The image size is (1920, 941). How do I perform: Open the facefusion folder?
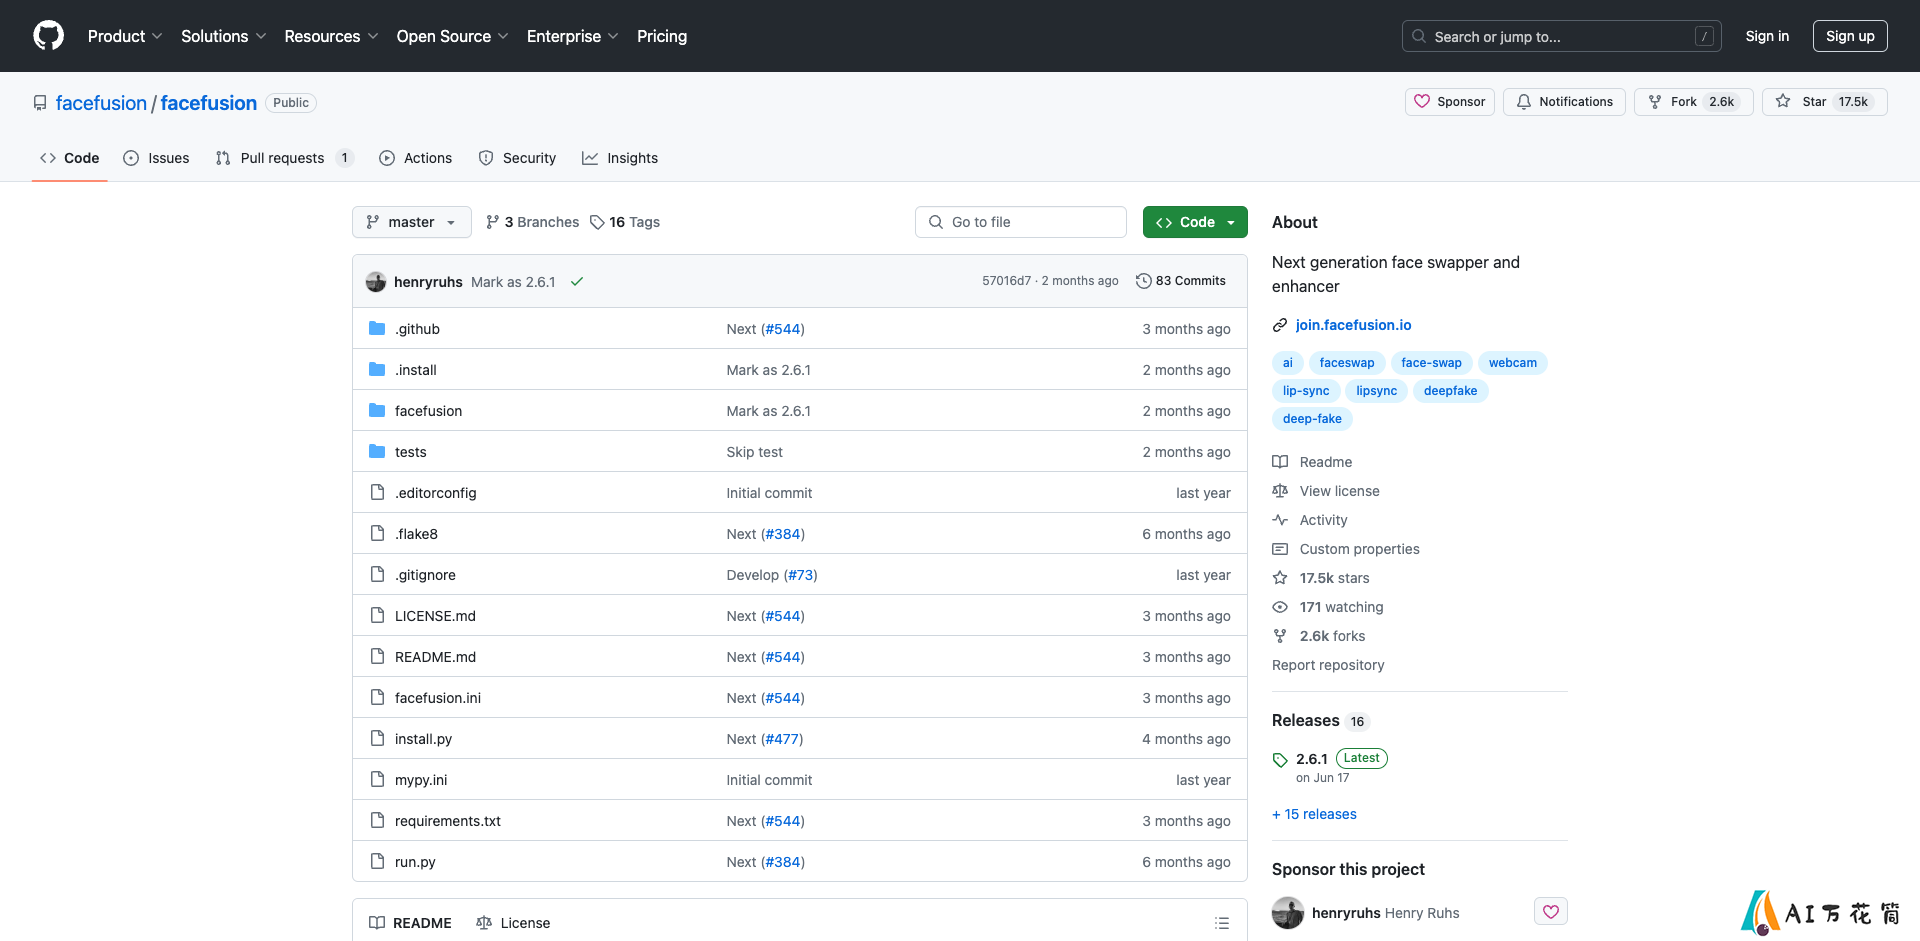tap(428, 411)
